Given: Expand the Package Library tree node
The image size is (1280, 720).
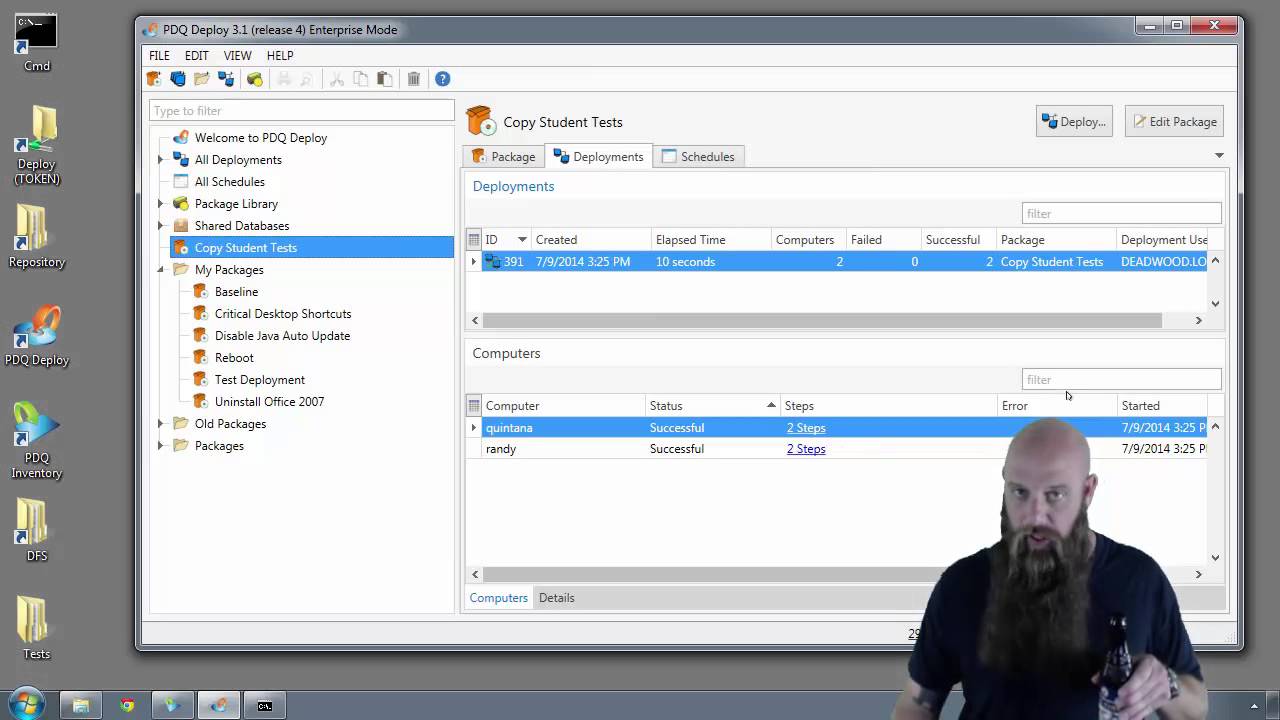Looking at the screenshot, I should pos(160,204).
